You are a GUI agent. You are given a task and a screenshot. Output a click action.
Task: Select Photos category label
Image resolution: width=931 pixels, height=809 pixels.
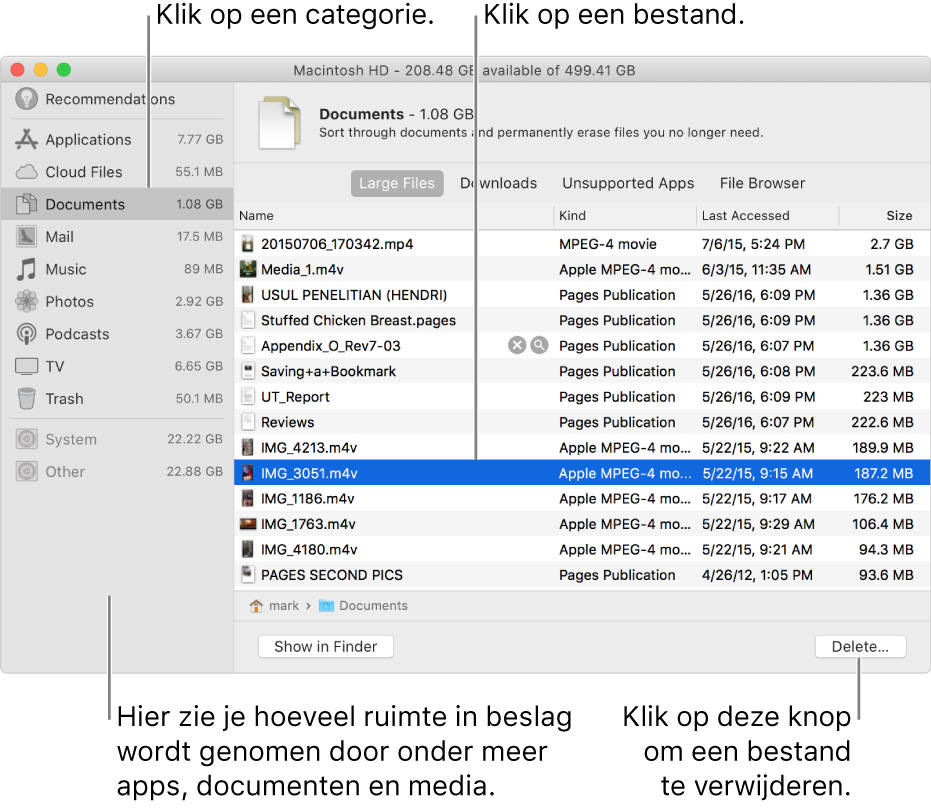tap(69, 302)
